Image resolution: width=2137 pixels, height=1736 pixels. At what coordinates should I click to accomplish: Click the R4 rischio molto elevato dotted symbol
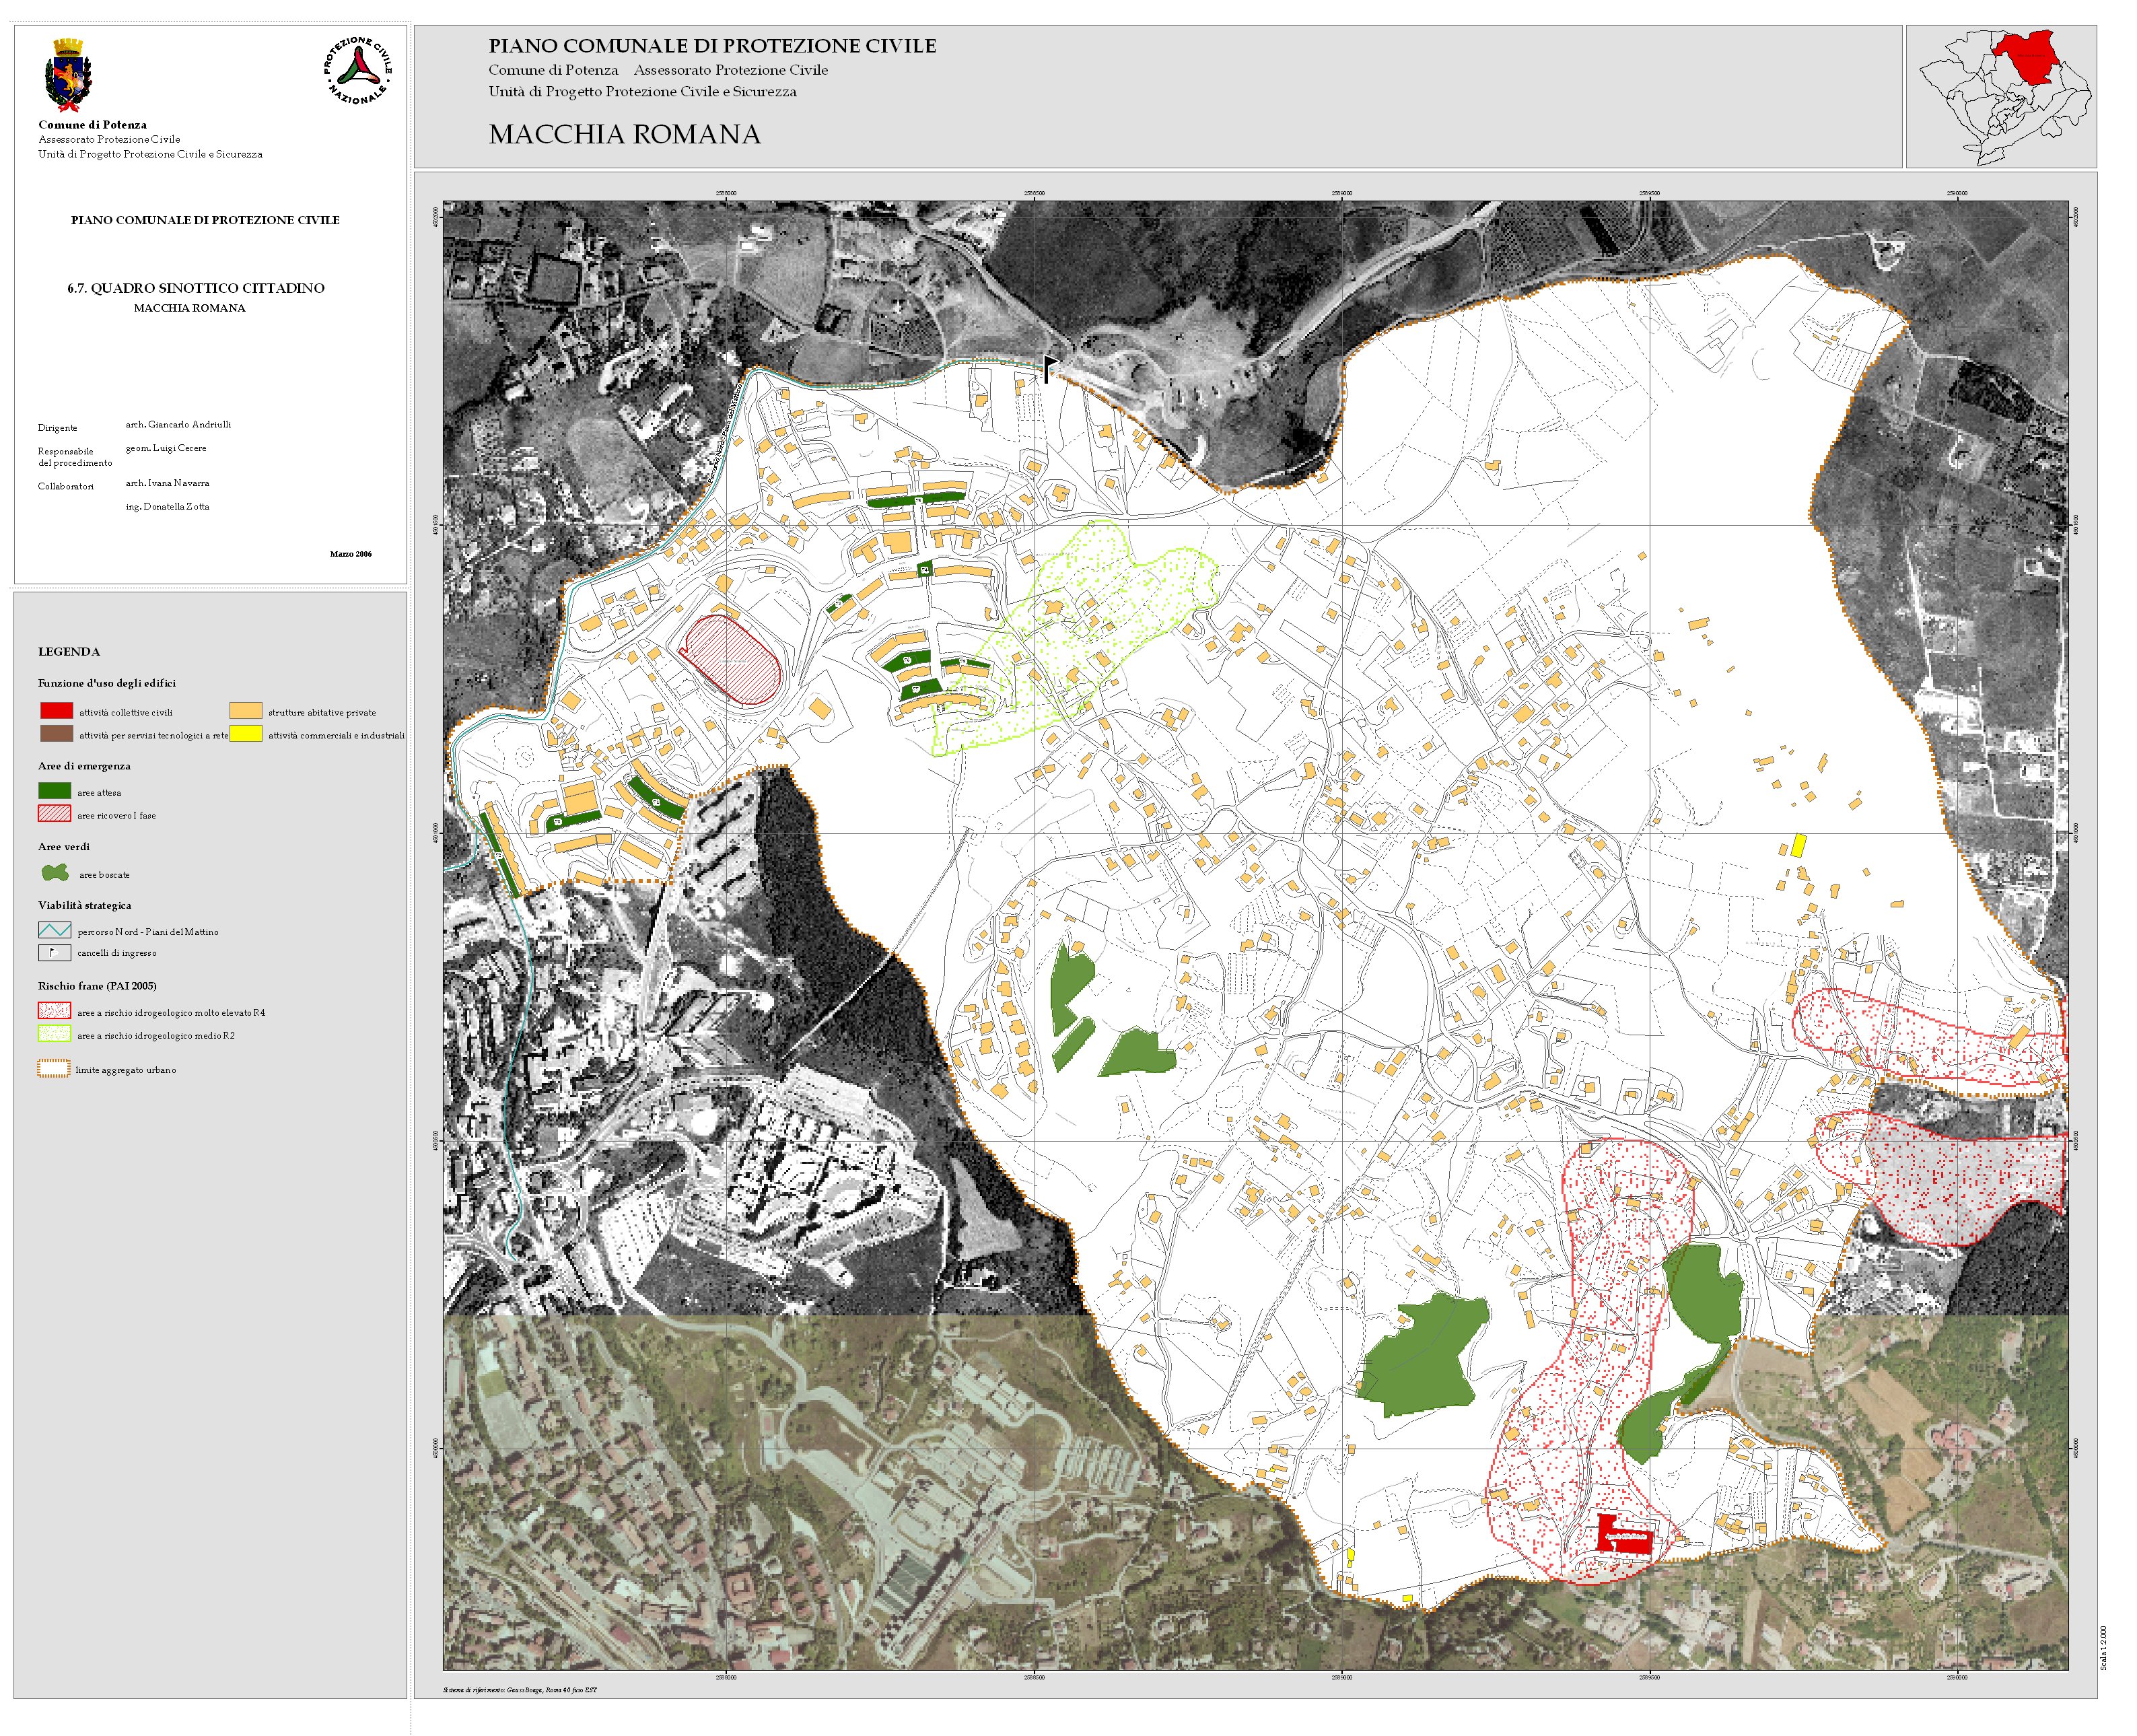coord(54,1011)
